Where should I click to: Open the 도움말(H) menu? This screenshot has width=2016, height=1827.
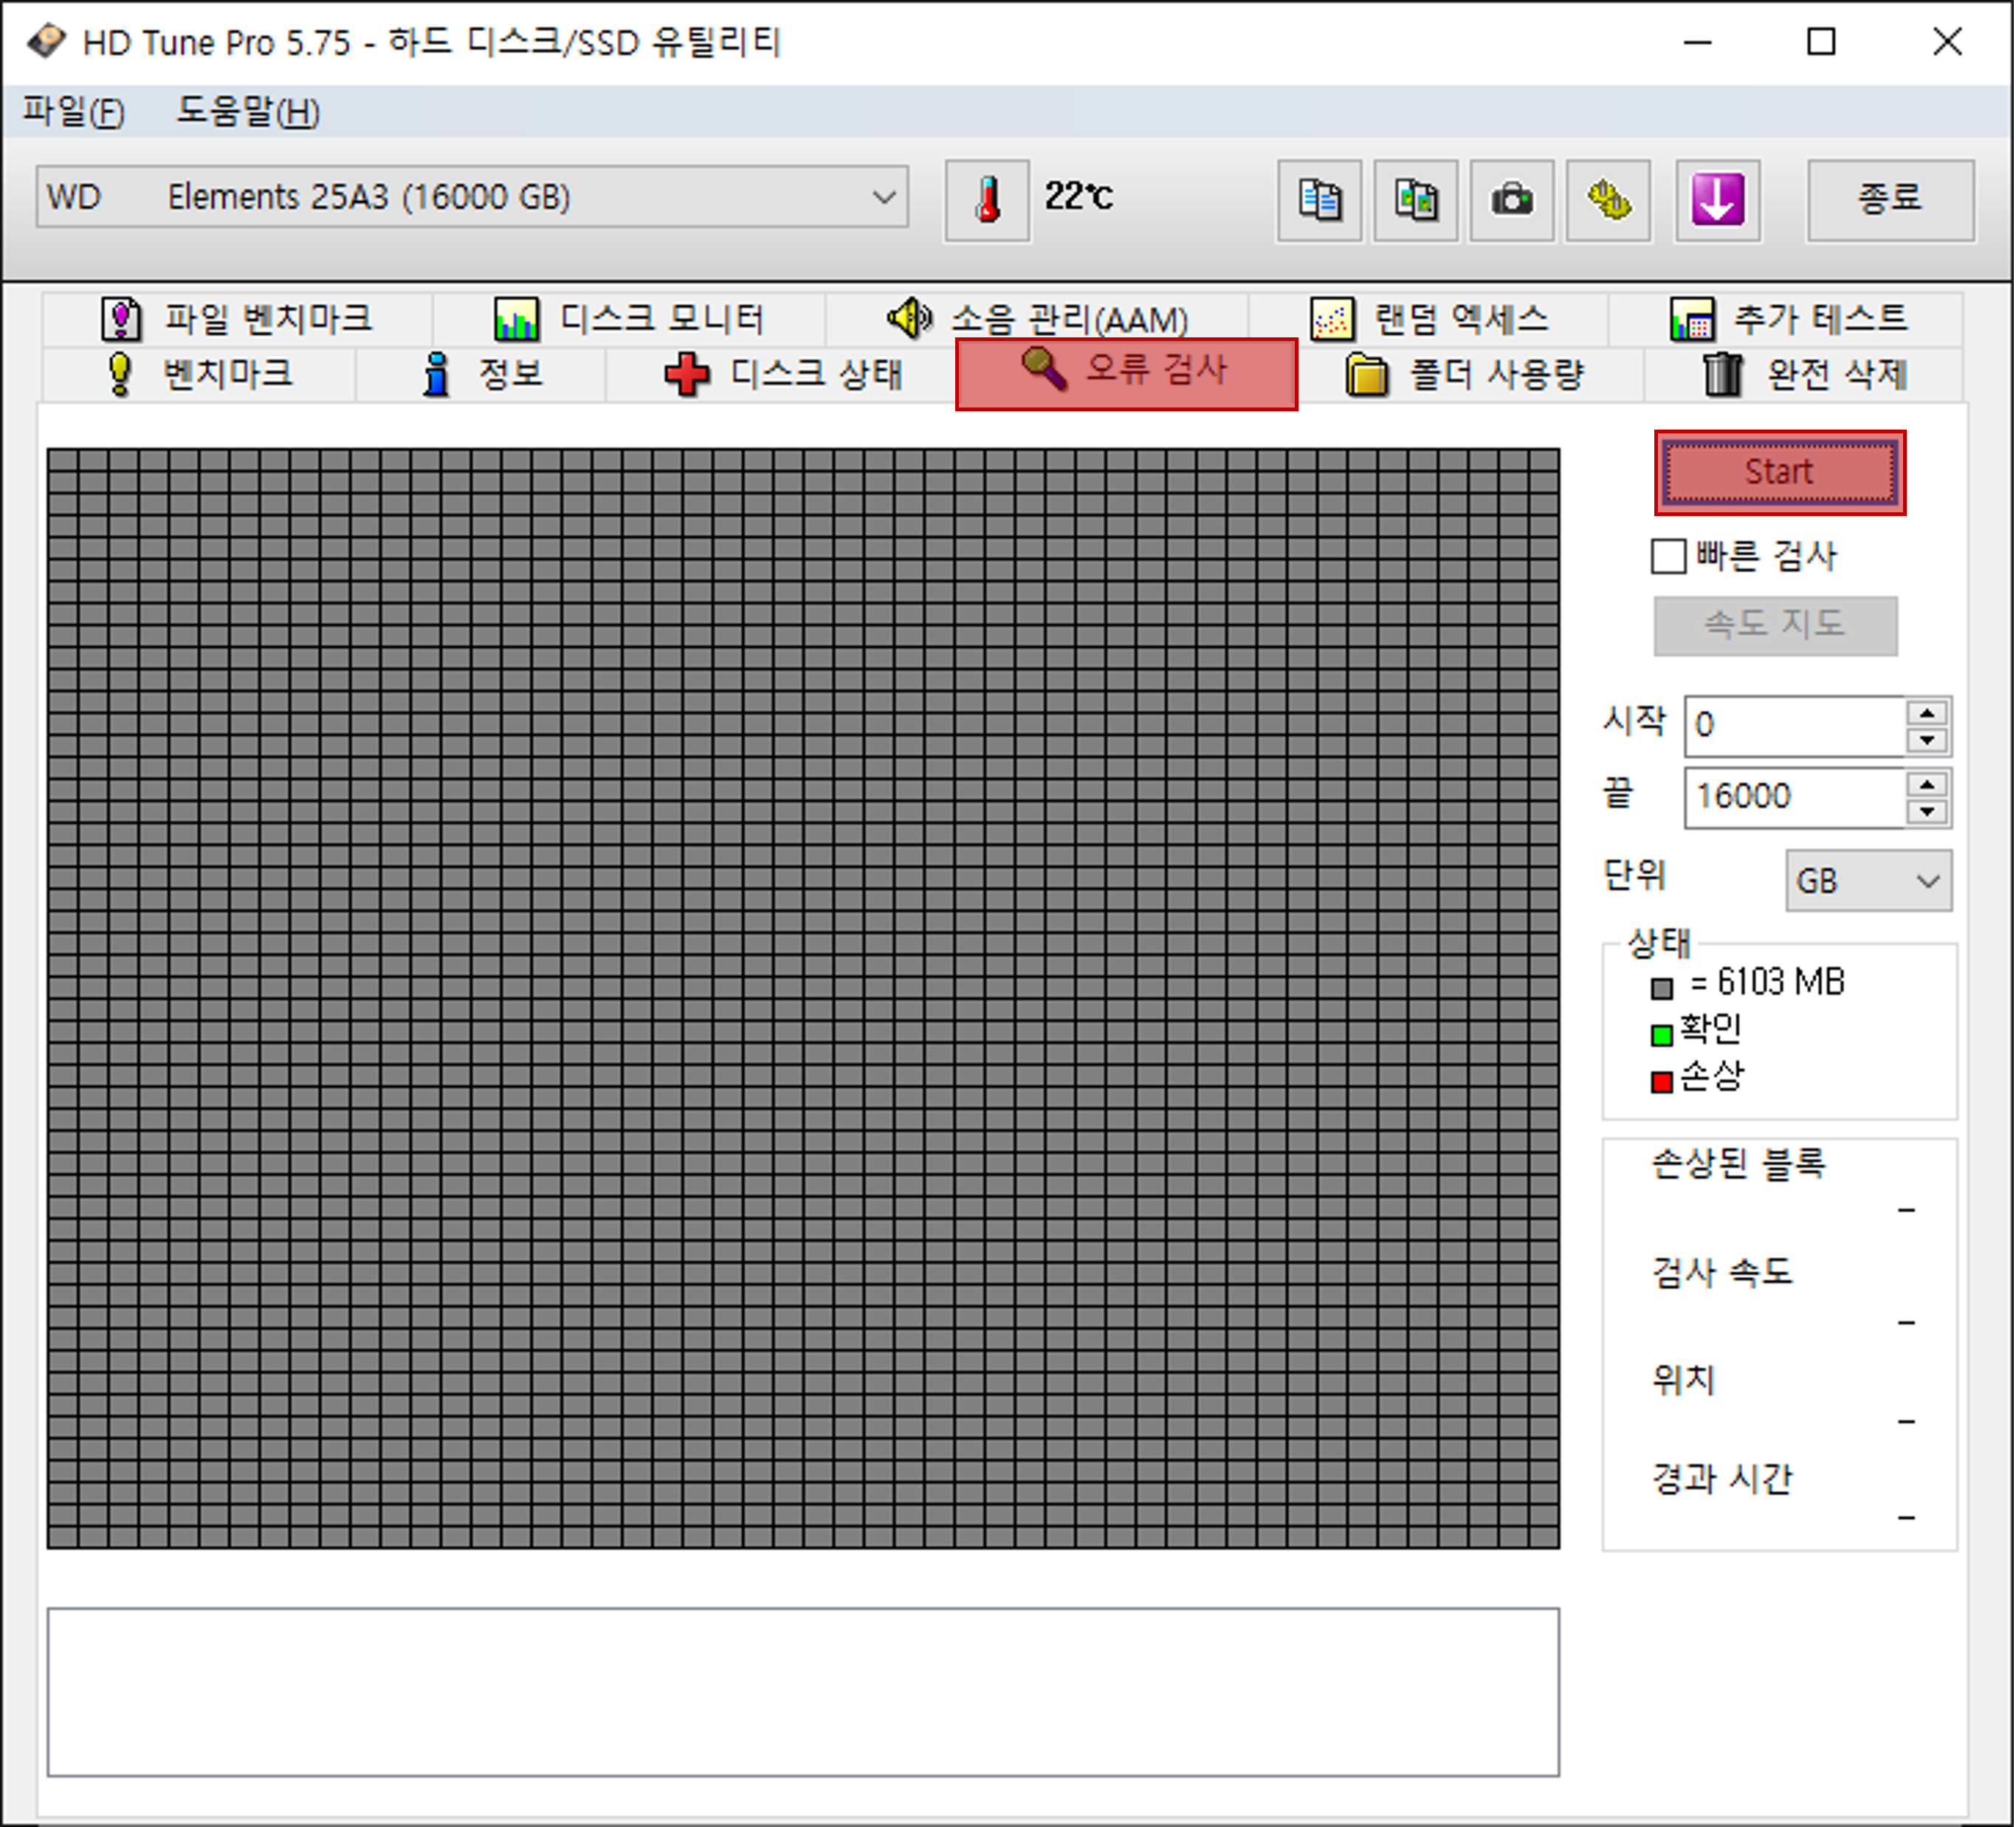pos(247,111)
